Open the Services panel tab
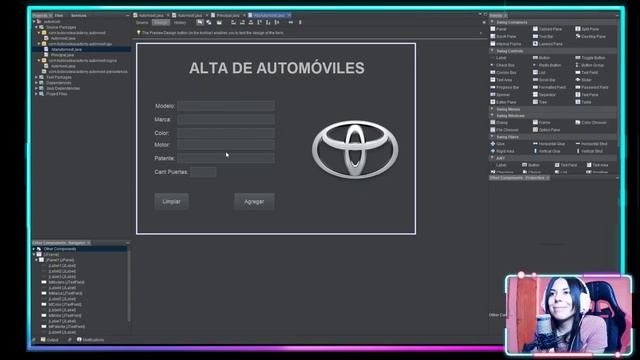Screen dimensions: 640x360 tap(78, 16)
